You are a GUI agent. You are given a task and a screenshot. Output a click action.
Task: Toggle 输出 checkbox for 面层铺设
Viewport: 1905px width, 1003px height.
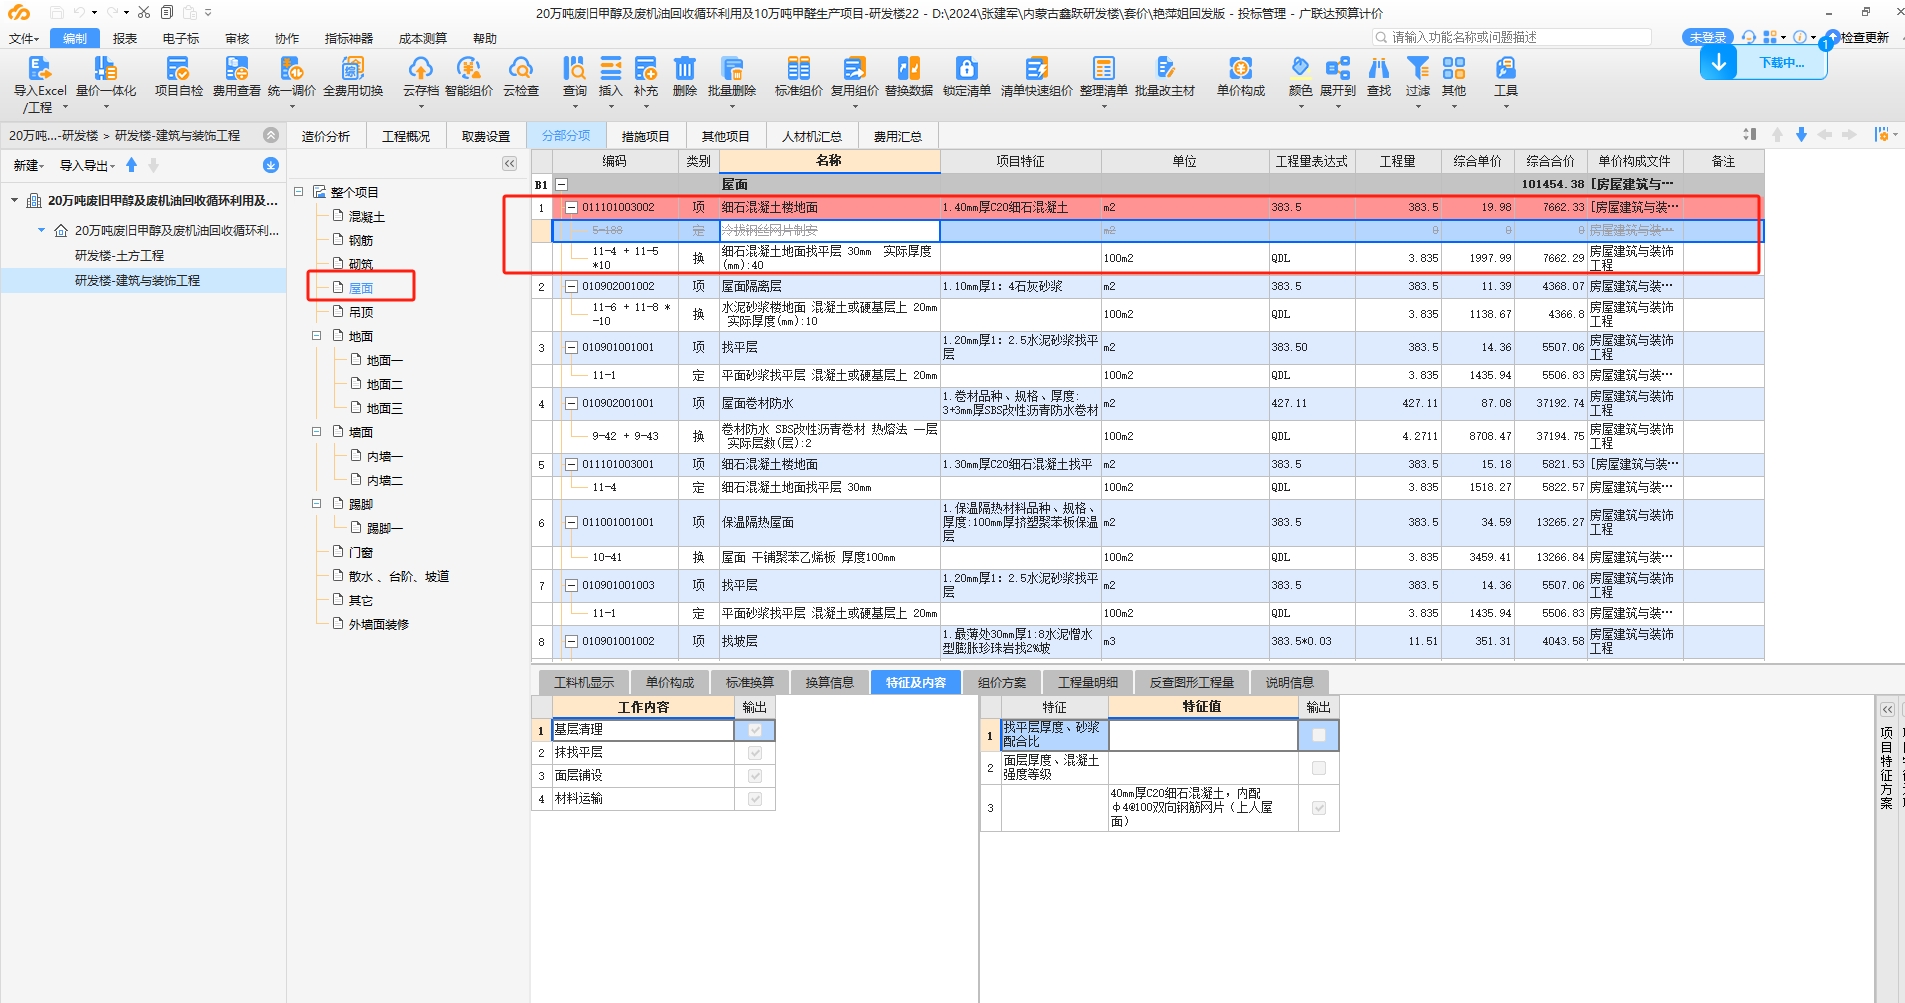755,776
